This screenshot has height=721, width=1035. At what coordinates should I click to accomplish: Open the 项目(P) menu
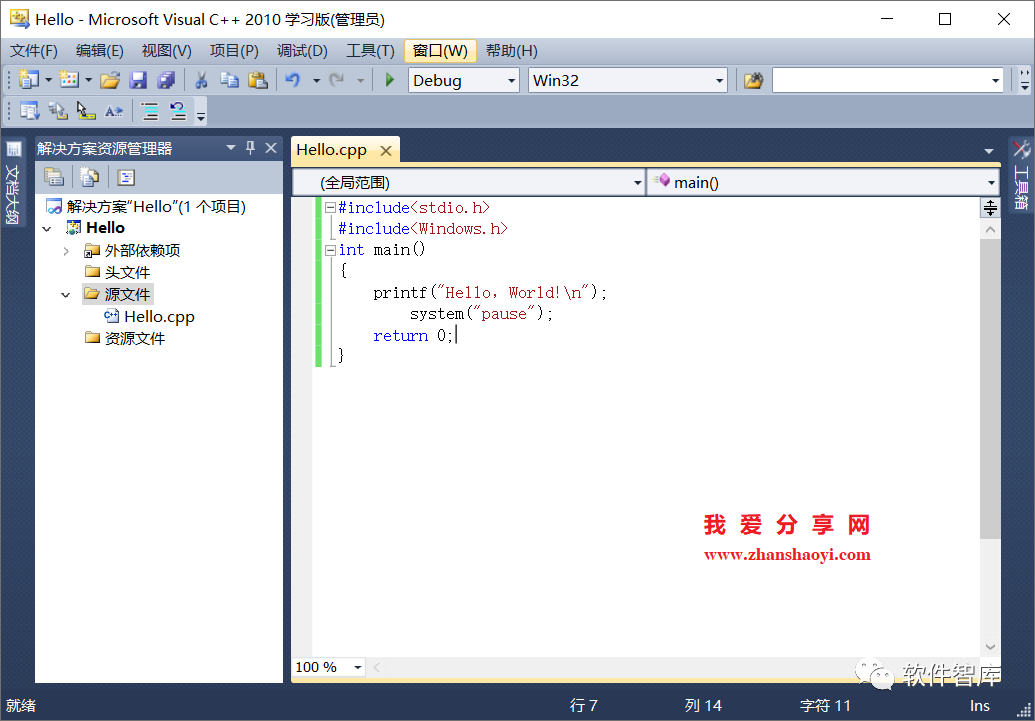pyautogui.click(x=234, y=51)
